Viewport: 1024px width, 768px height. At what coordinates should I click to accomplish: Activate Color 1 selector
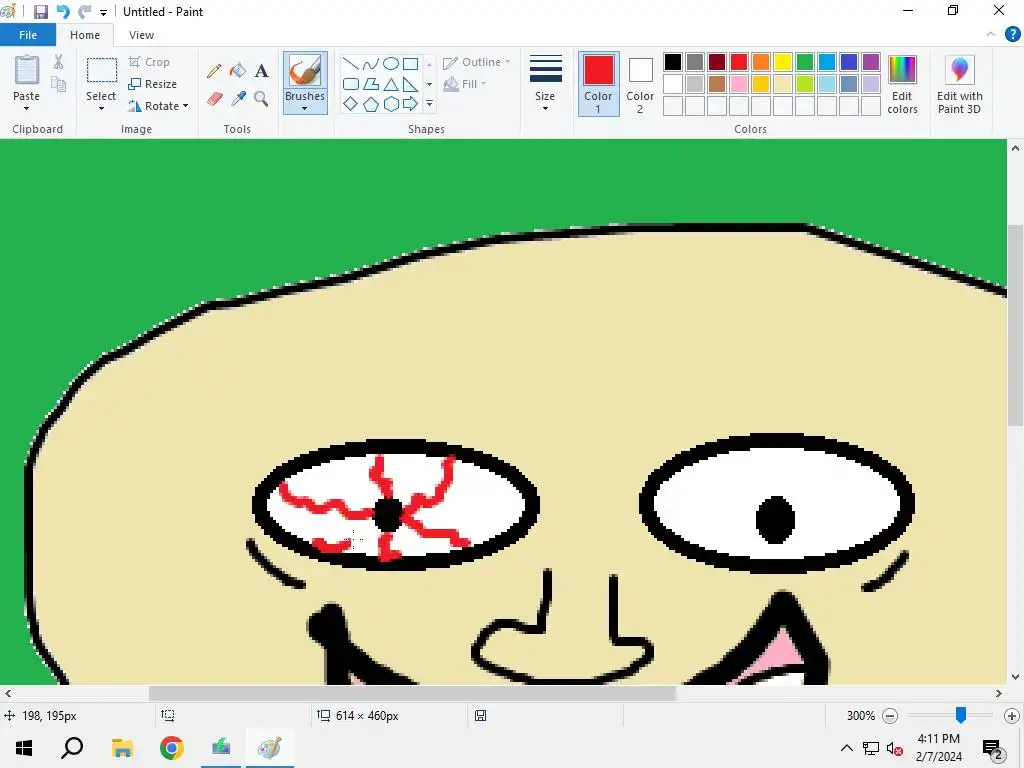pos(598,84)
